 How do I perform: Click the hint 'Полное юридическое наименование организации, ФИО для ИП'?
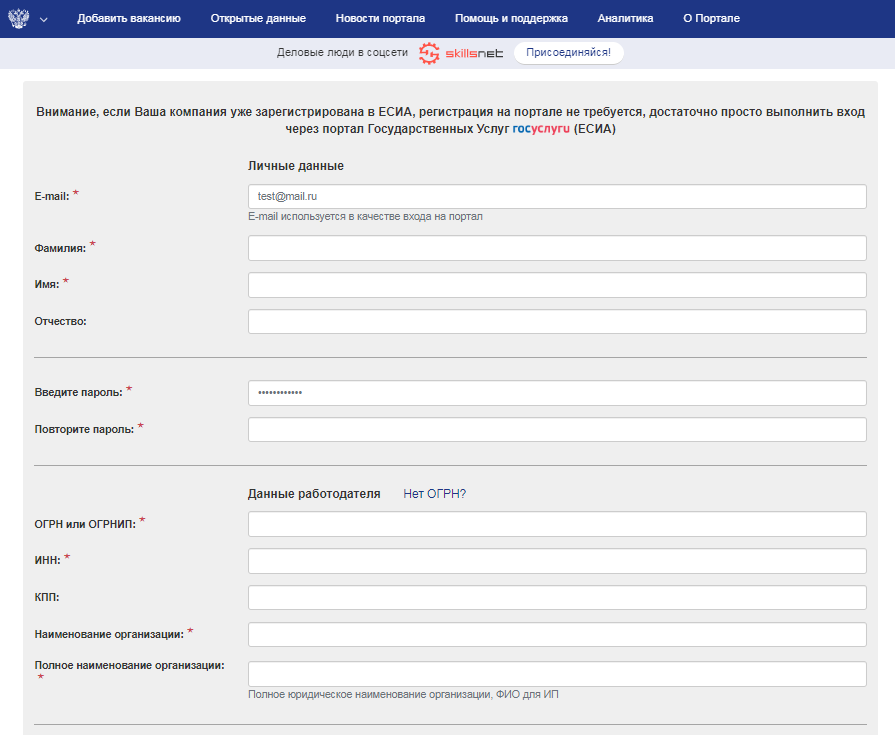click(x=403, y=694)
